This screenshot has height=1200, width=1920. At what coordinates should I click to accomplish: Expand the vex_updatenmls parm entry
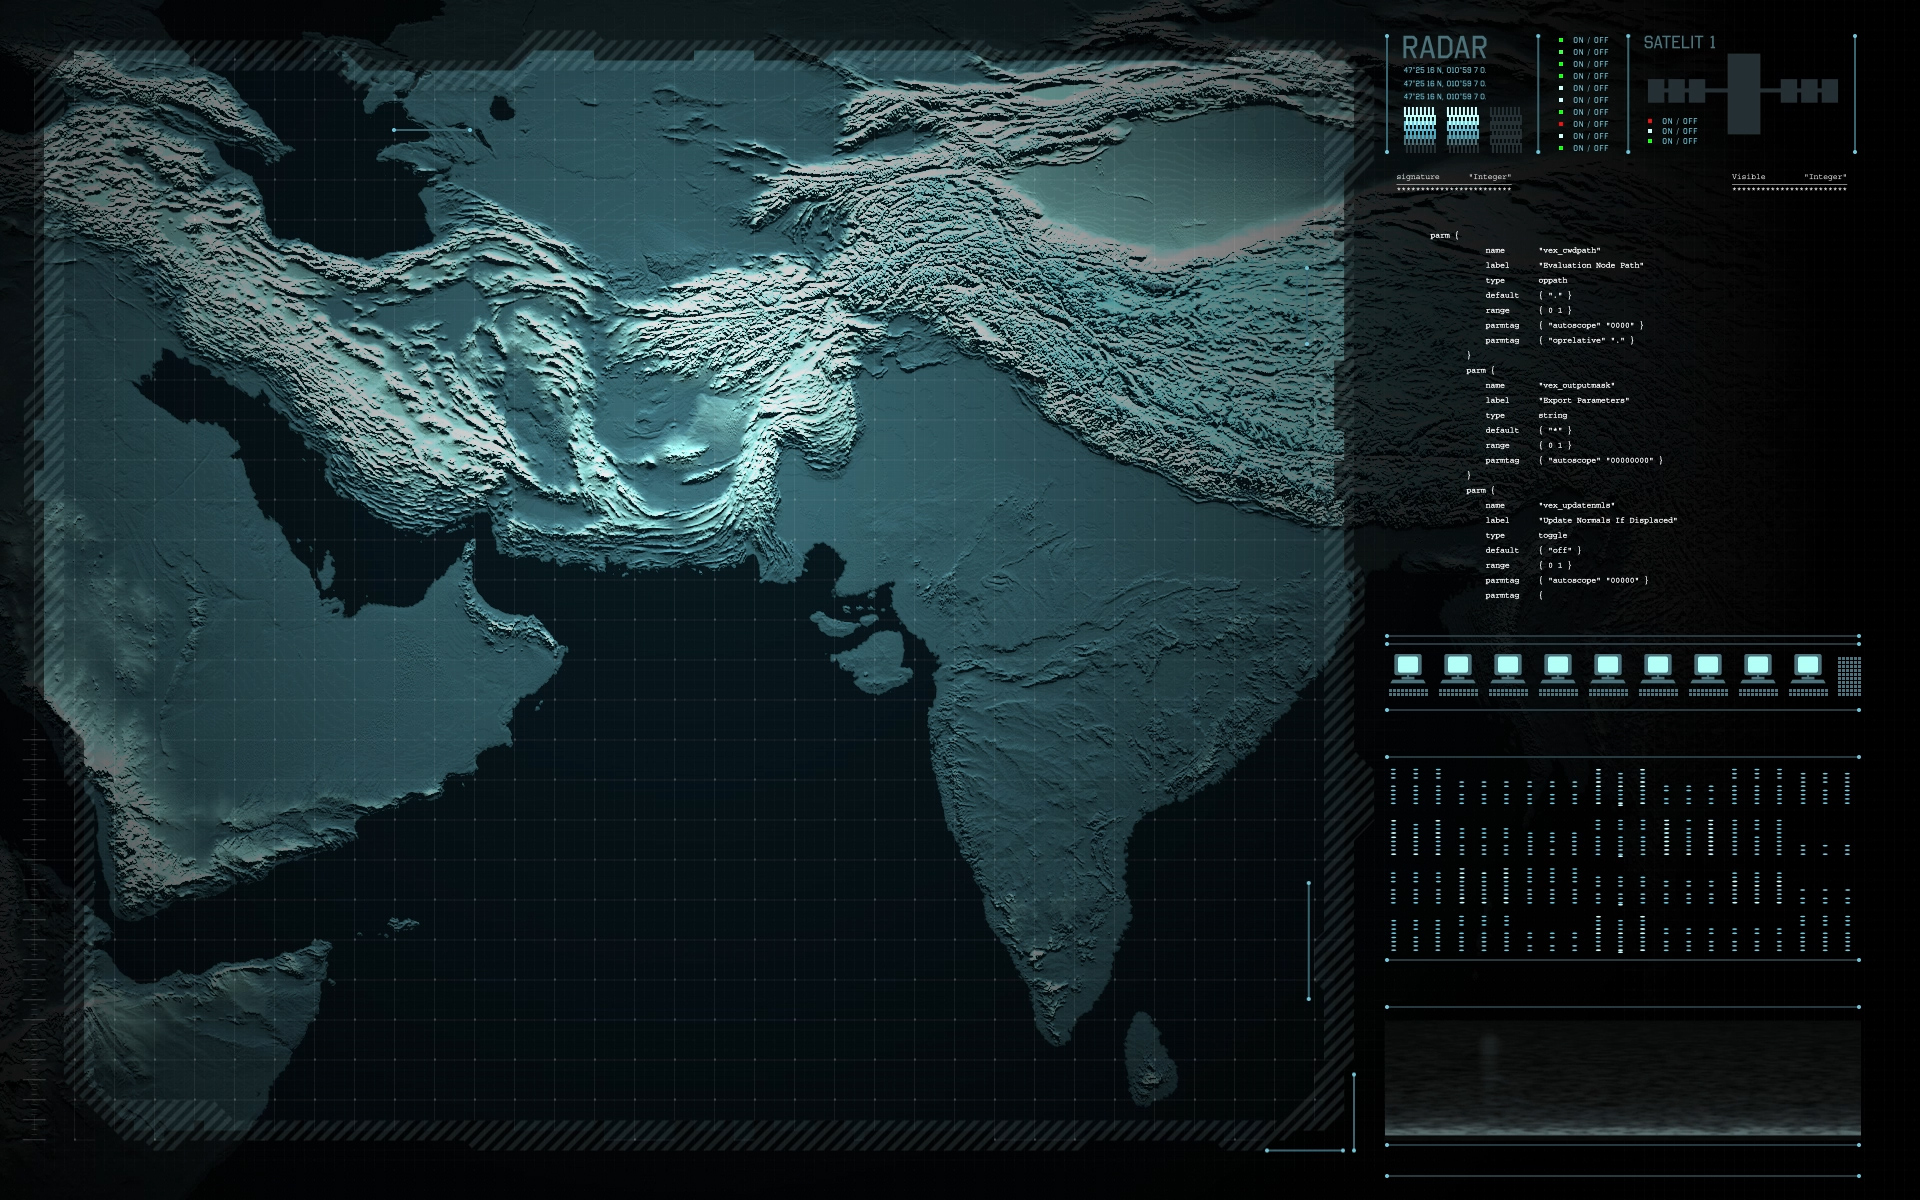(1480, 490)
